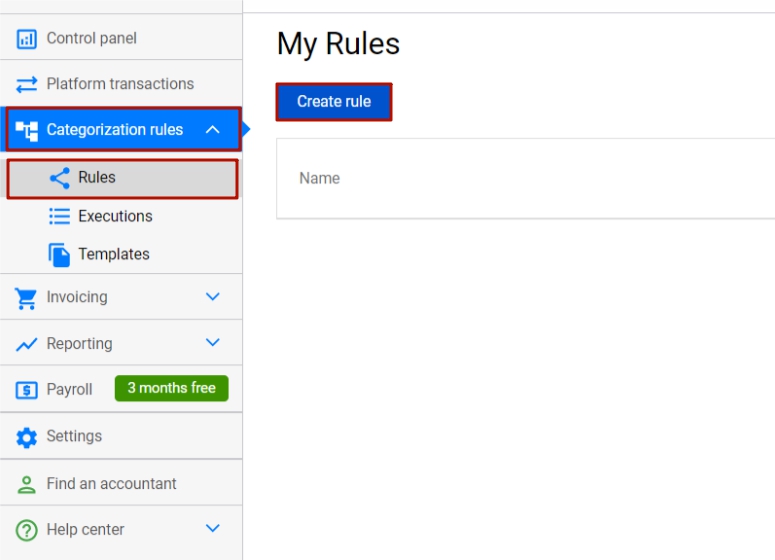Select the Rules submenu item

tap(123, 178)
